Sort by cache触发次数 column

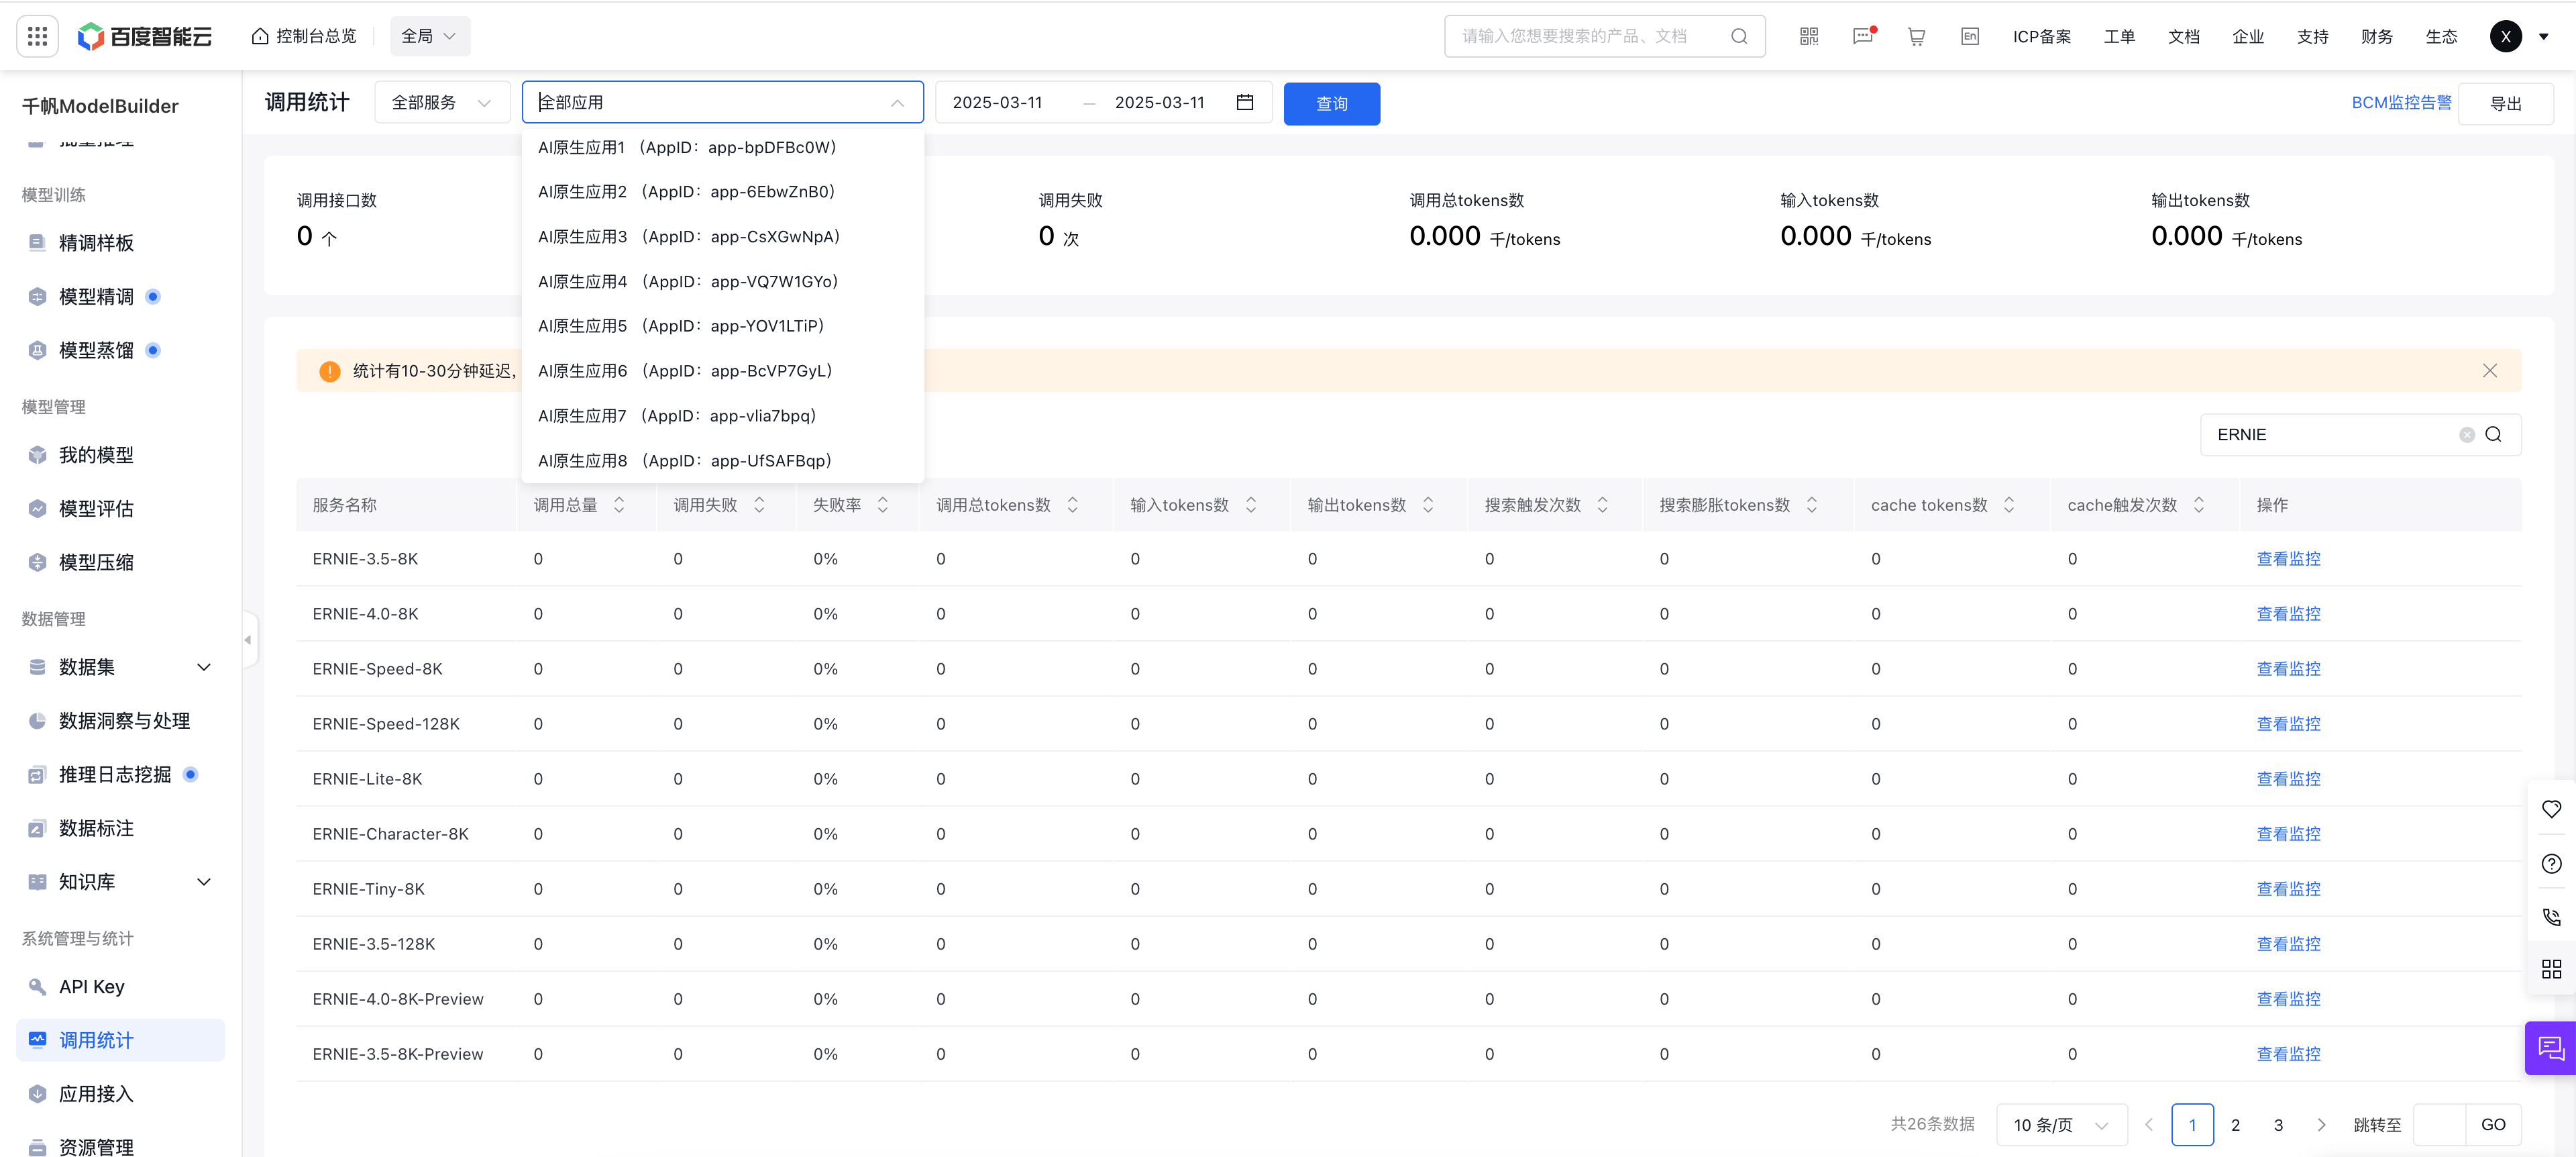[2199, 505]
